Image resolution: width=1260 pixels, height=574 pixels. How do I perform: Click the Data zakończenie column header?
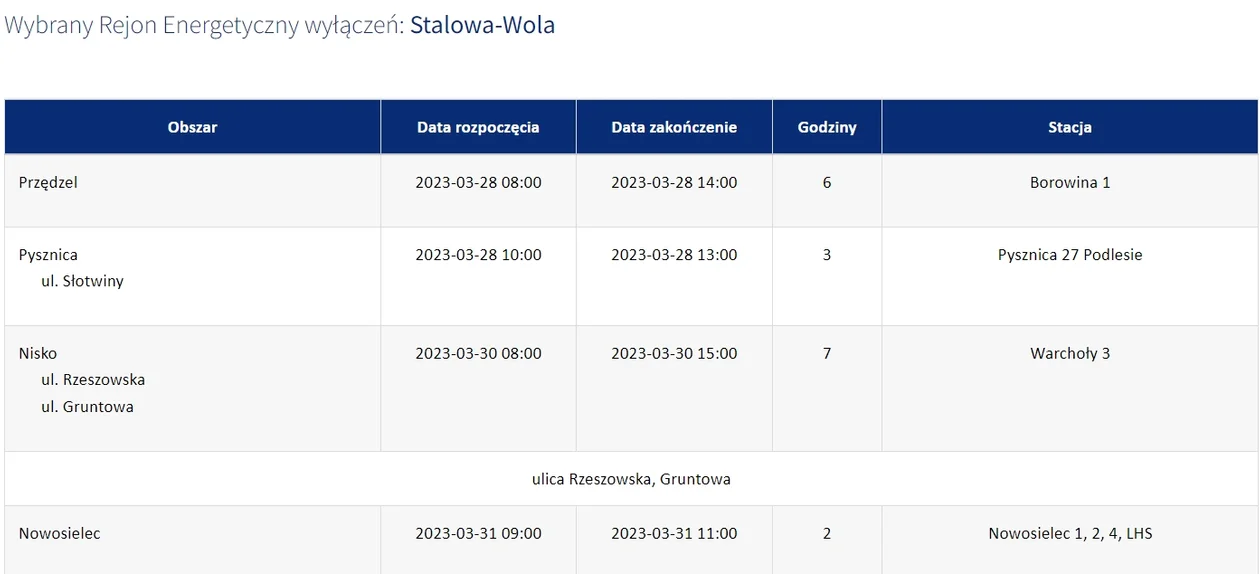coord(674,127)
